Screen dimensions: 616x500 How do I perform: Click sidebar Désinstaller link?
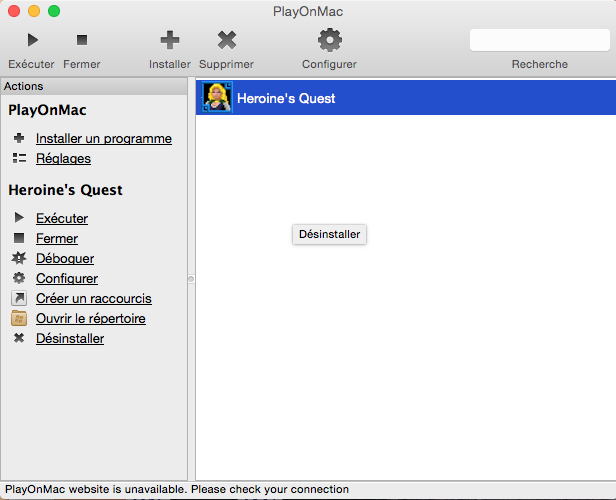coord(70,339)
